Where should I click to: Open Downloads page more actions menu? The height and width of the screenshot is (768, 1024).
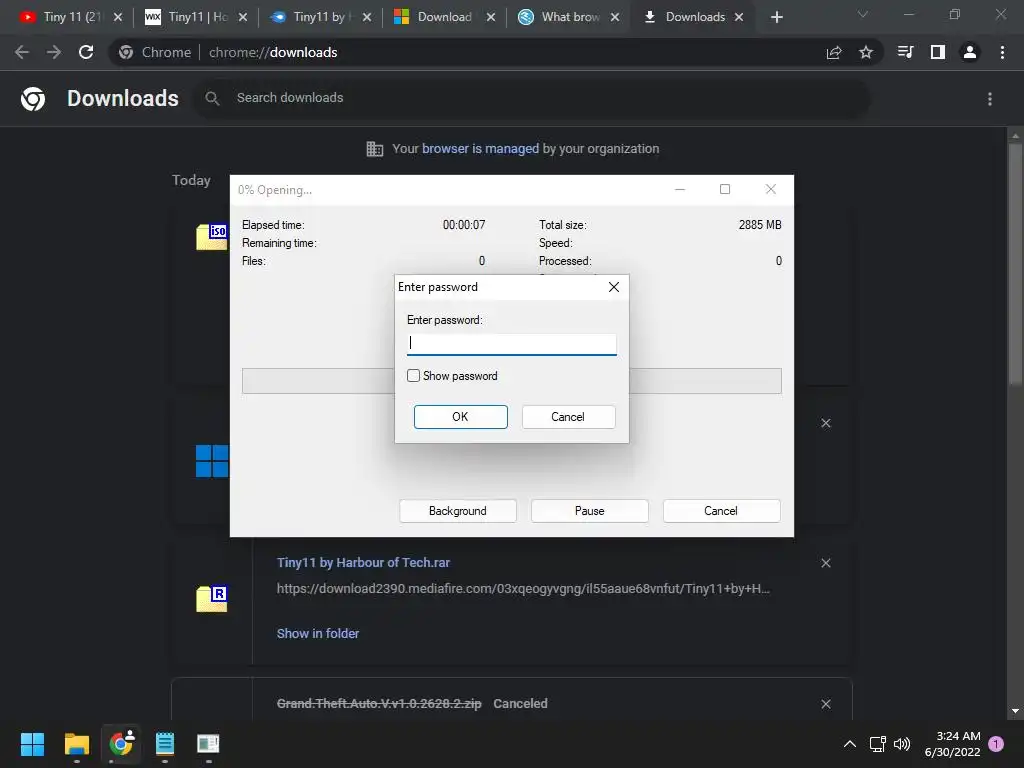[990, 99]
